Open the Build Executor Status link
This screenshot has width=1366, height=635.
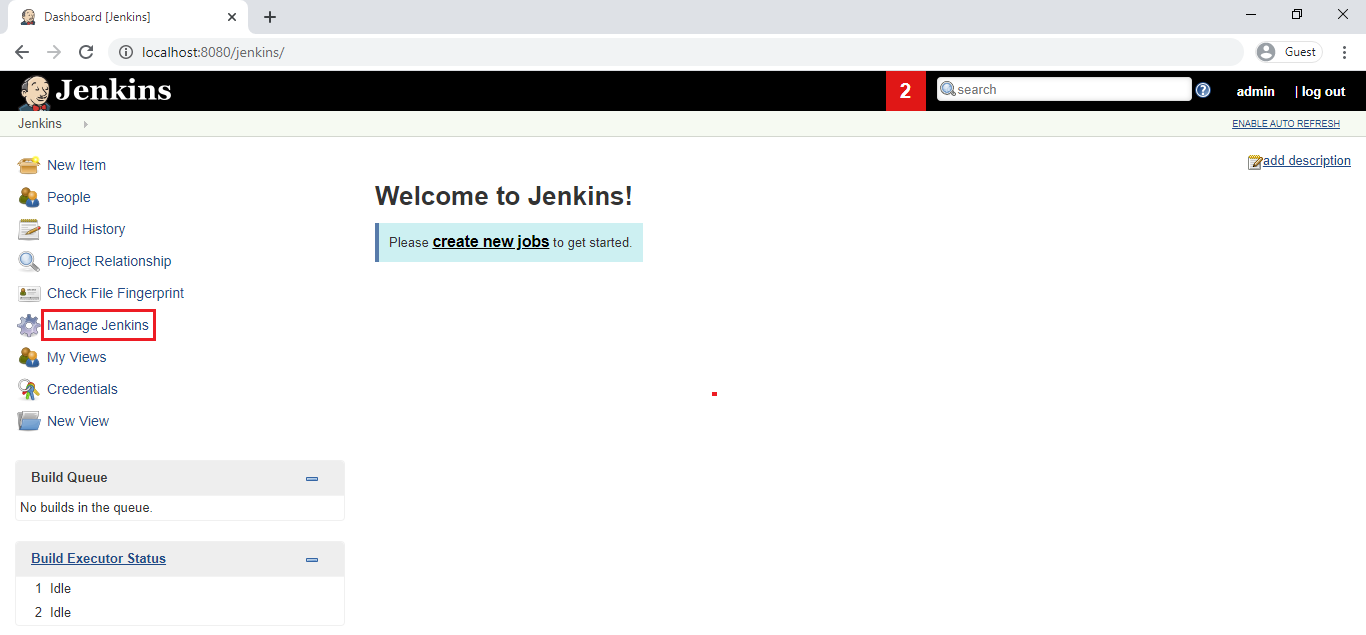pos(98,558)
